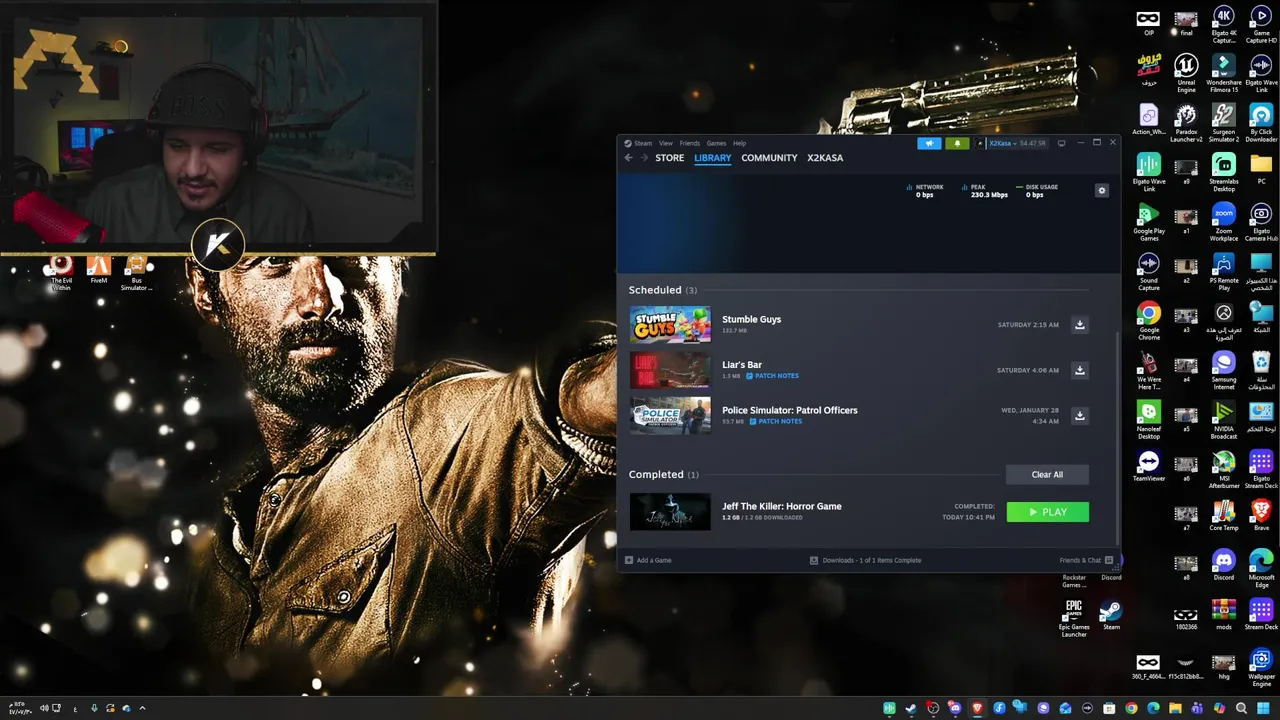Image resolution: width=1280 pixels, height=720 pixels.
Task: Open the View menu in Steam
Action: point(666,143)
